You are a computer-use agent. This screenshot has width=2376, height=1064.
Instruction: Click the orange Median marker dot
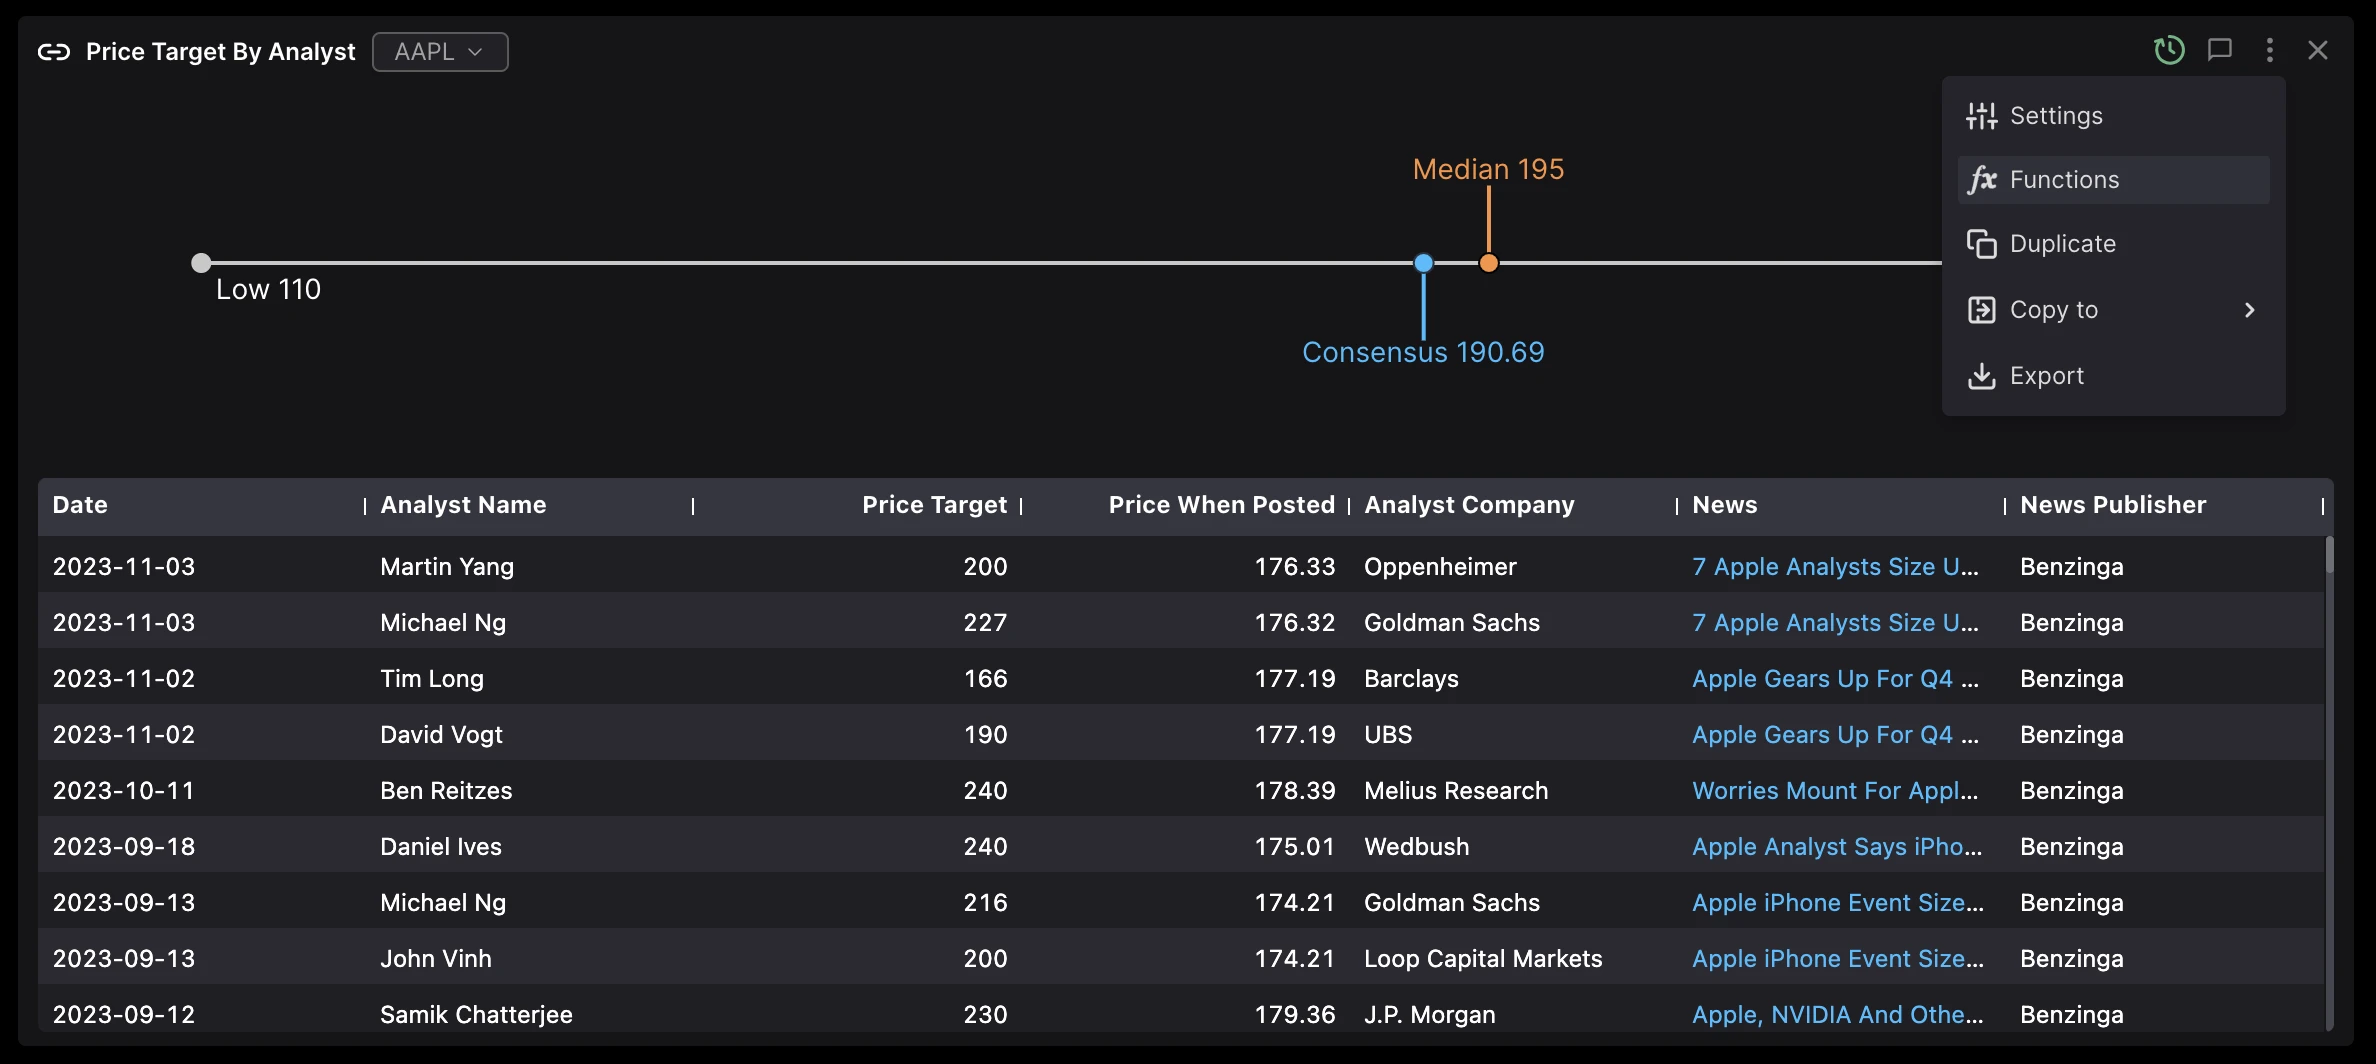click(1488, 263)
